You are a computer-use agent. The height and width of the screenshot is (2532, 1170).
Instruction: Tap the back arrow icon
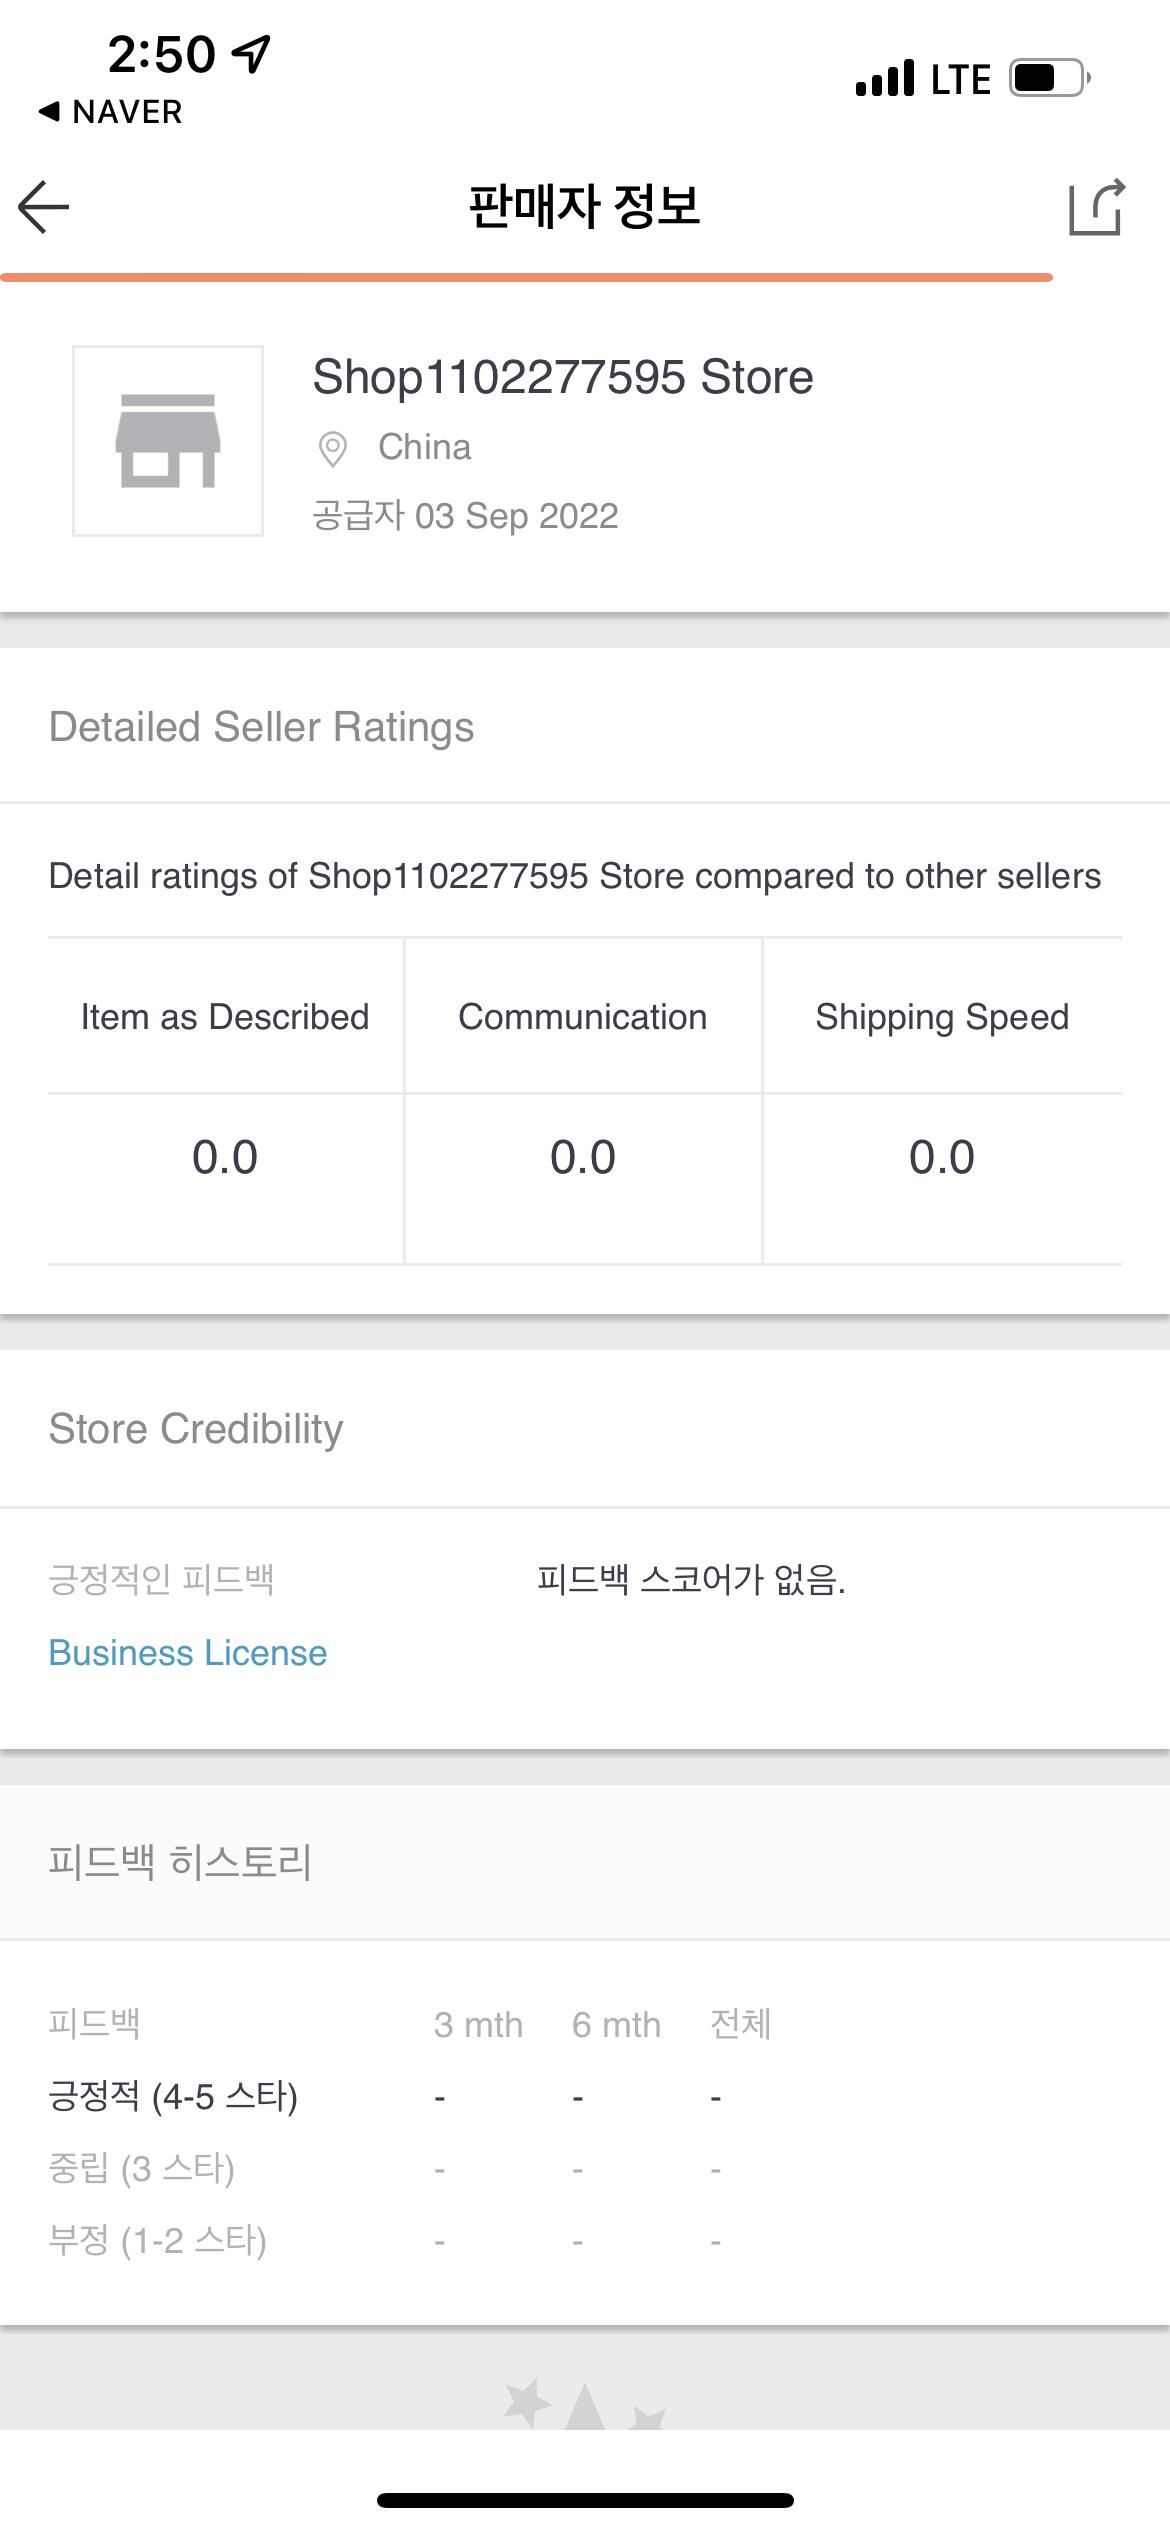coord(44,207)
